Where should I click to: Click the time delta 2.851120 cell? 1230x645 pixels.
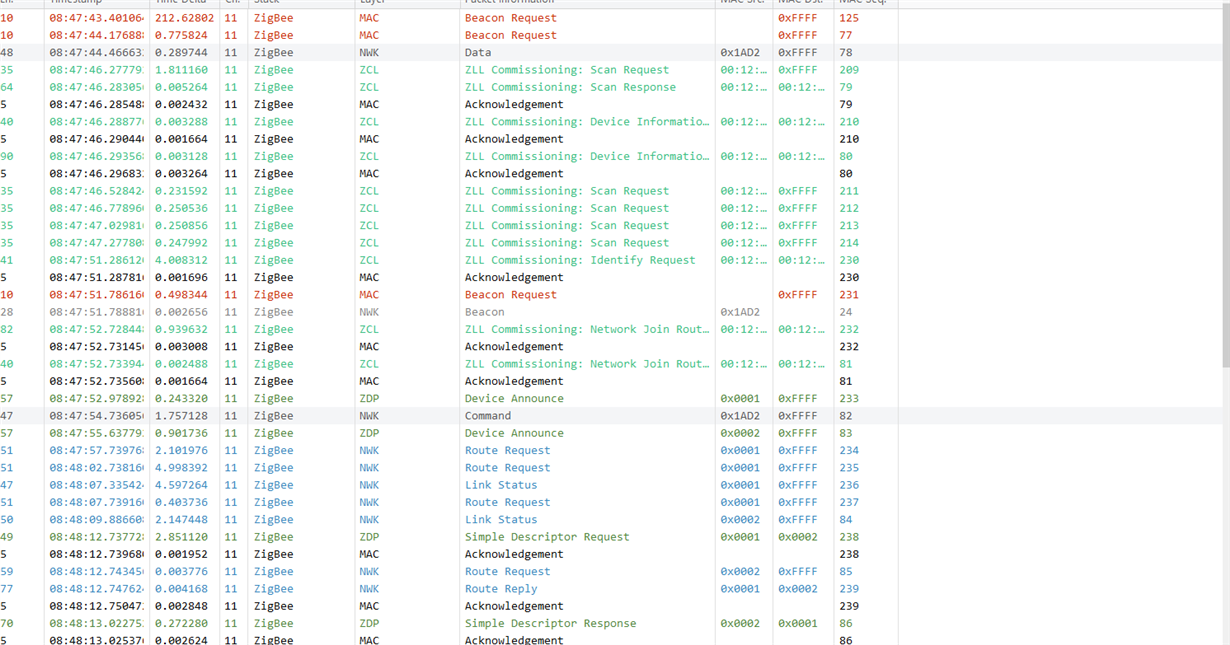(182, 537)
